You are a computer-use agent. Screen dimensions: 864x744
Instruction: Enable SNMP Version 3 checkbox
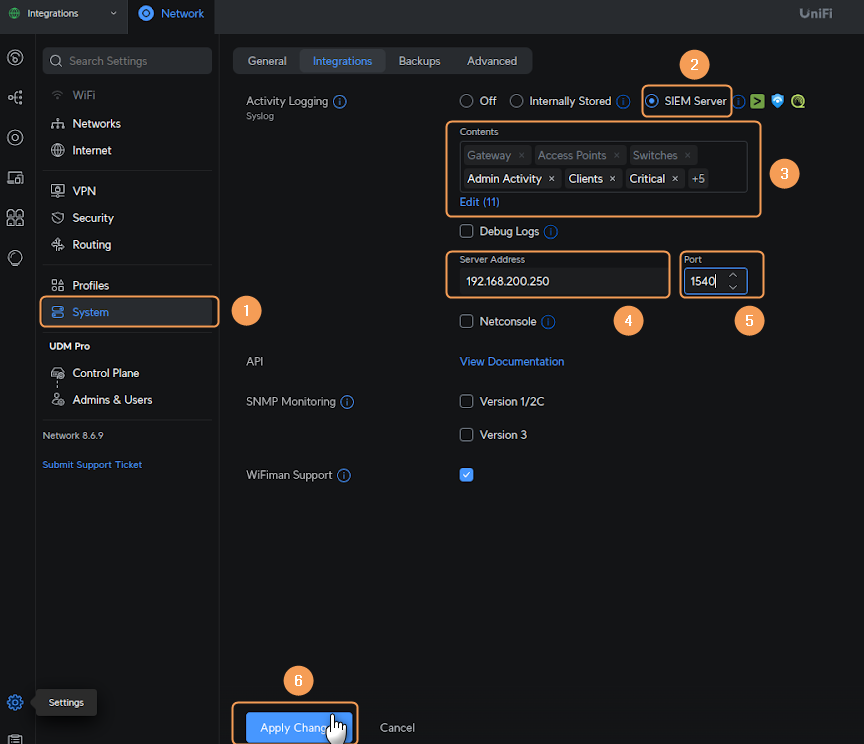pyautogui.click(x=466, y=435)
